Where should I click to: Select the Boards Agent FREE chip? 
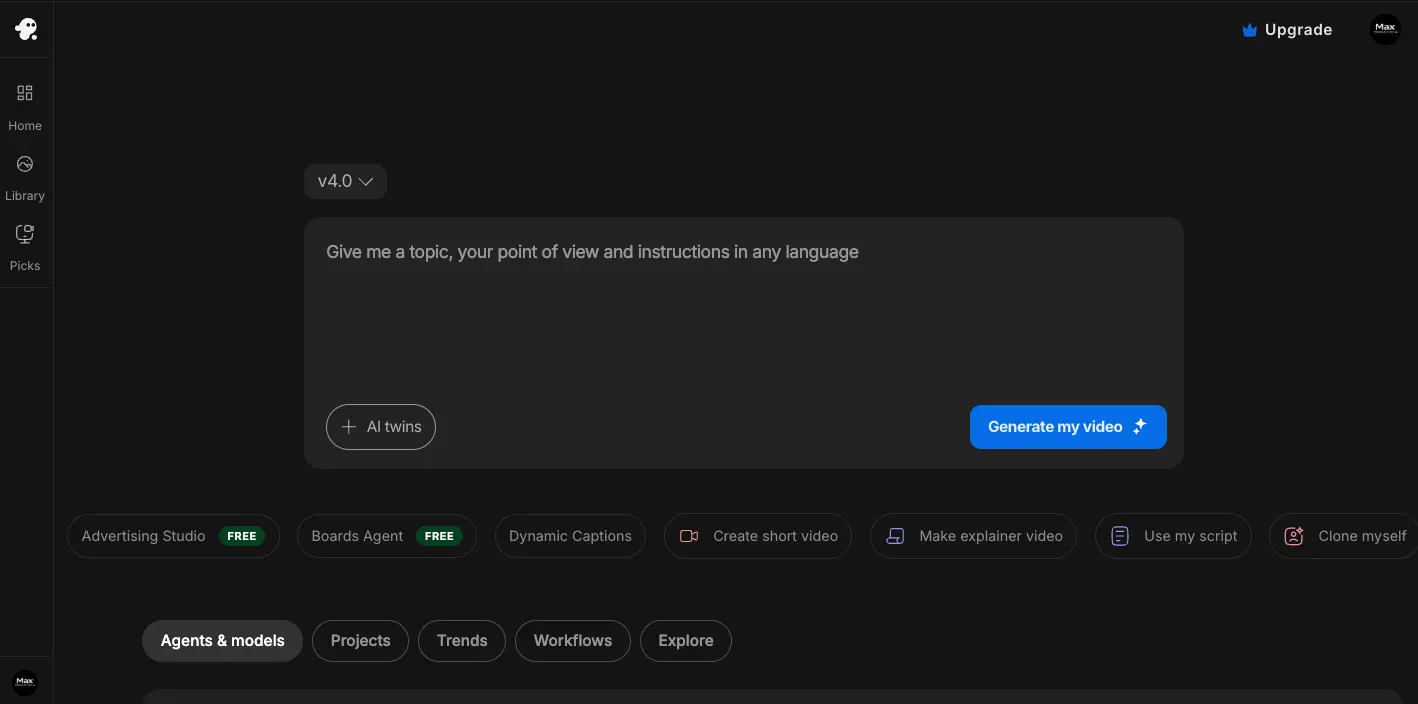click(386, 536)
